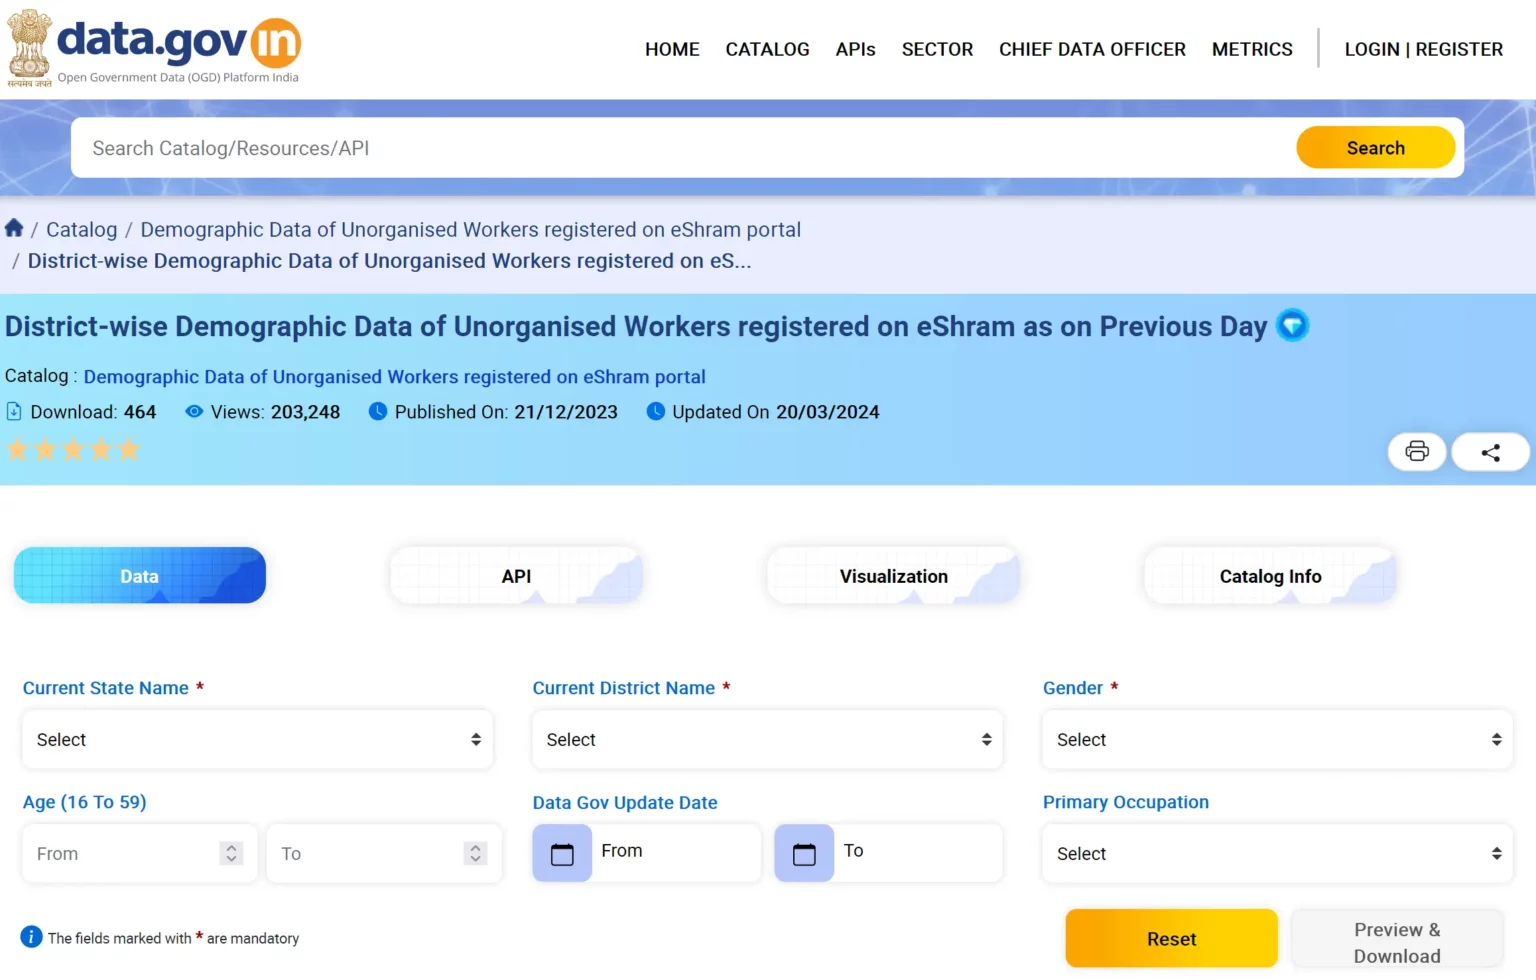Click the star rating icons
Image resolution: width=1536 pixels, height=980 pixels.
(73, 450)
